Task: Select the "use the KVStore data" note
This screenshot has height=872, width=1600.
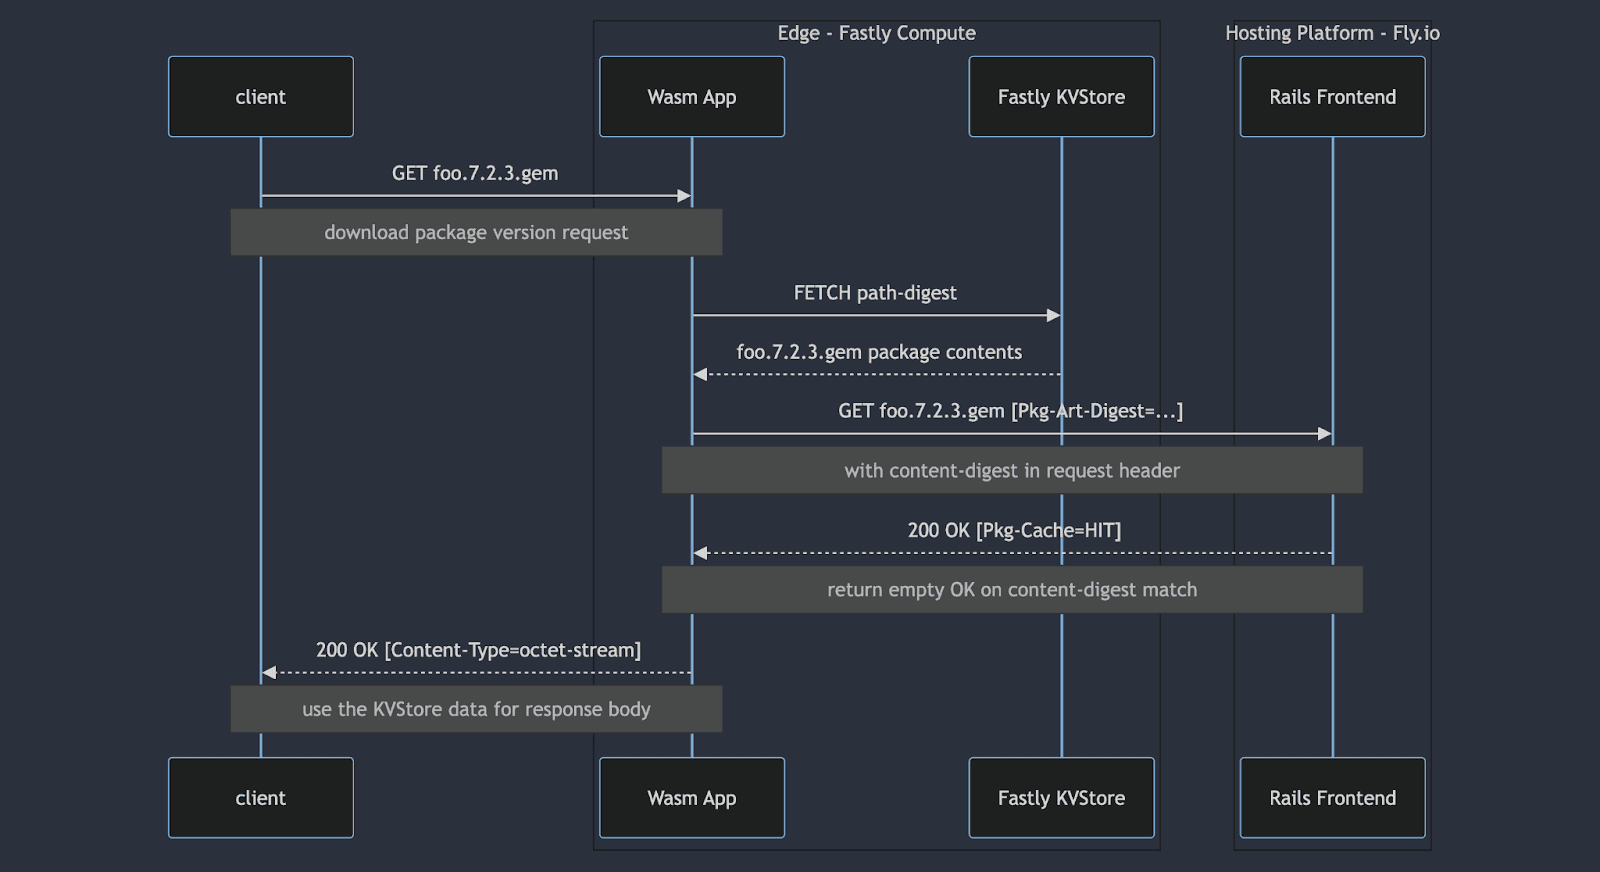Action: coord(476,709)
